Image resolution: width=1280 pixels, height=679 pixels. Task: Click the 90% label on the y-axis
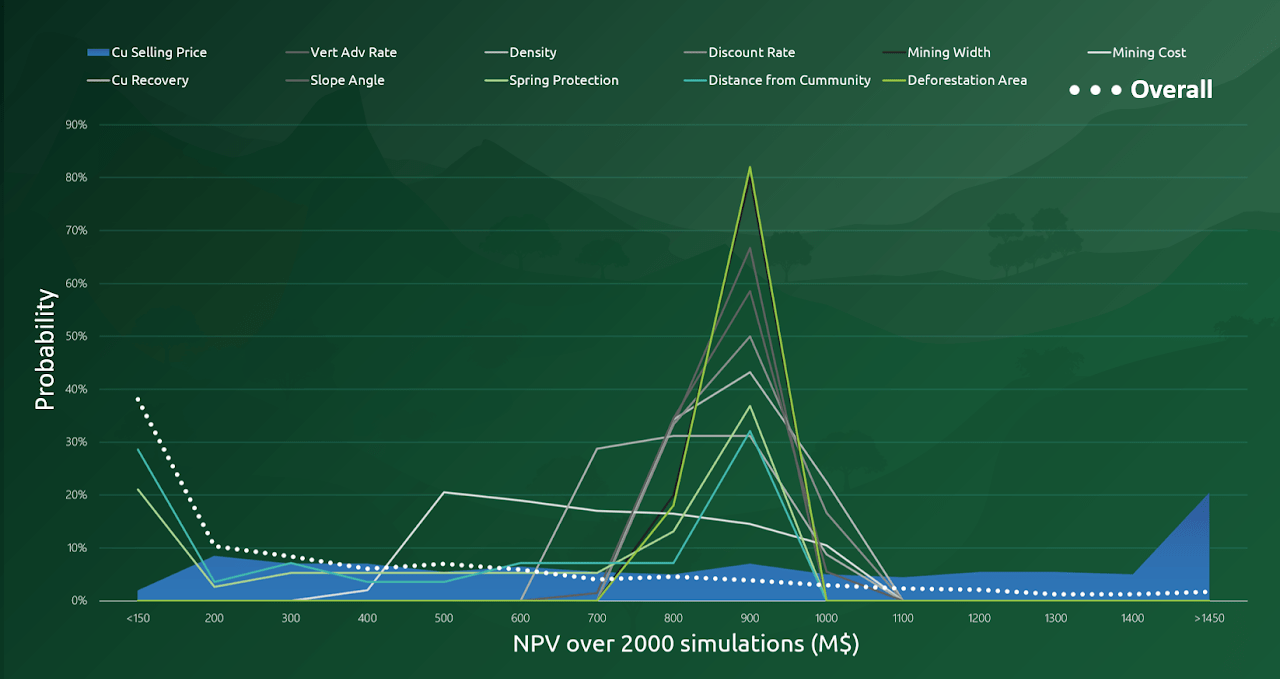point(77,125)
